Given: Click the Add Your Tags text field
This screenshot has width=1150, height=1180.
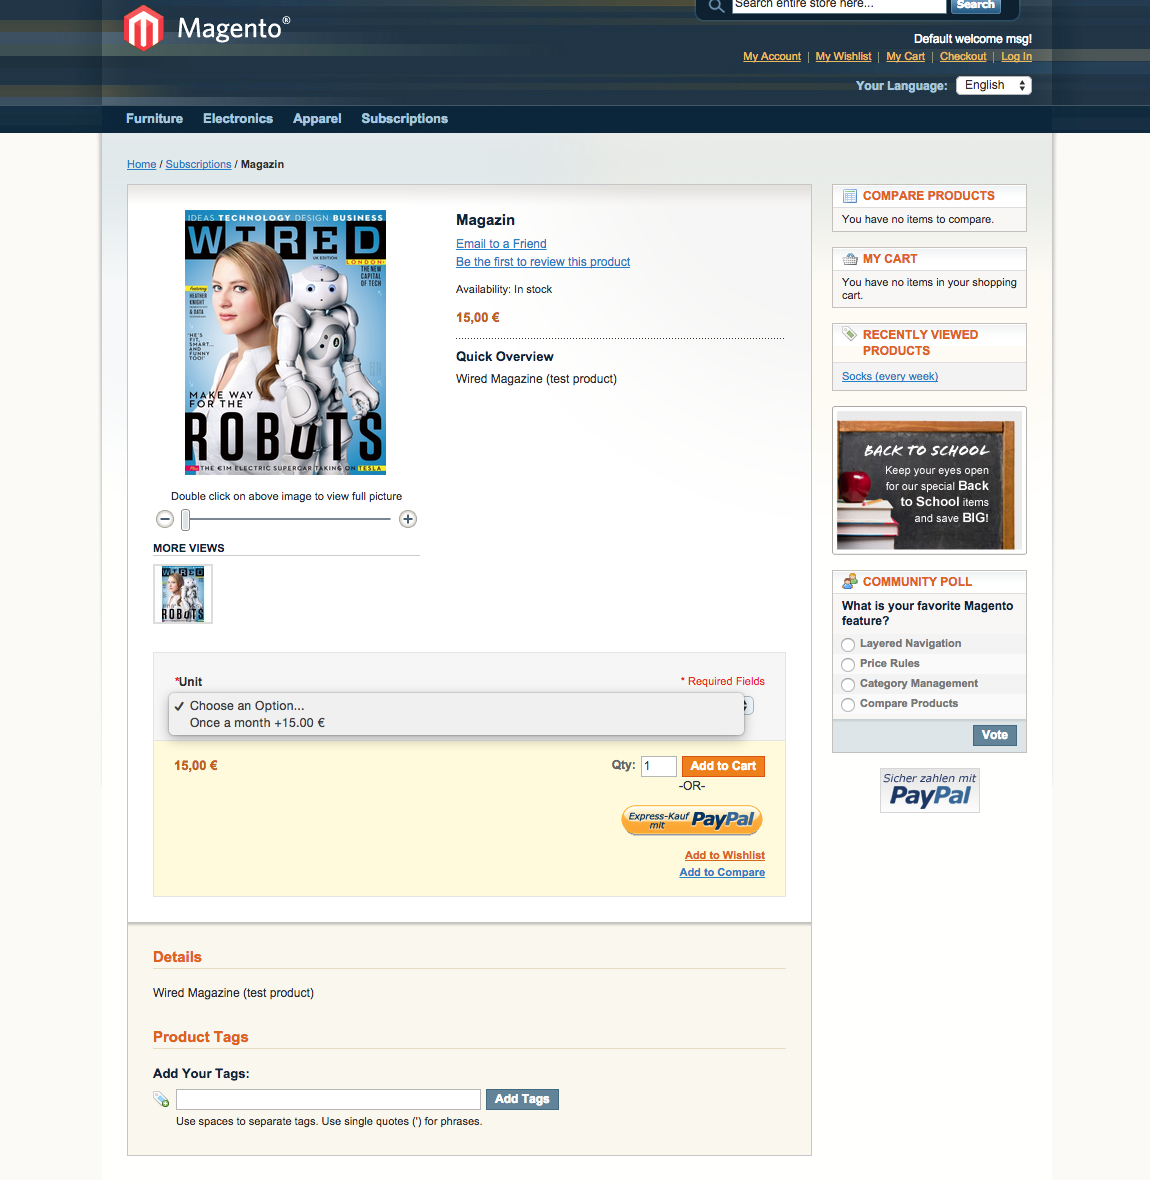Looking at the screenshot, I should pos(328,1099).
